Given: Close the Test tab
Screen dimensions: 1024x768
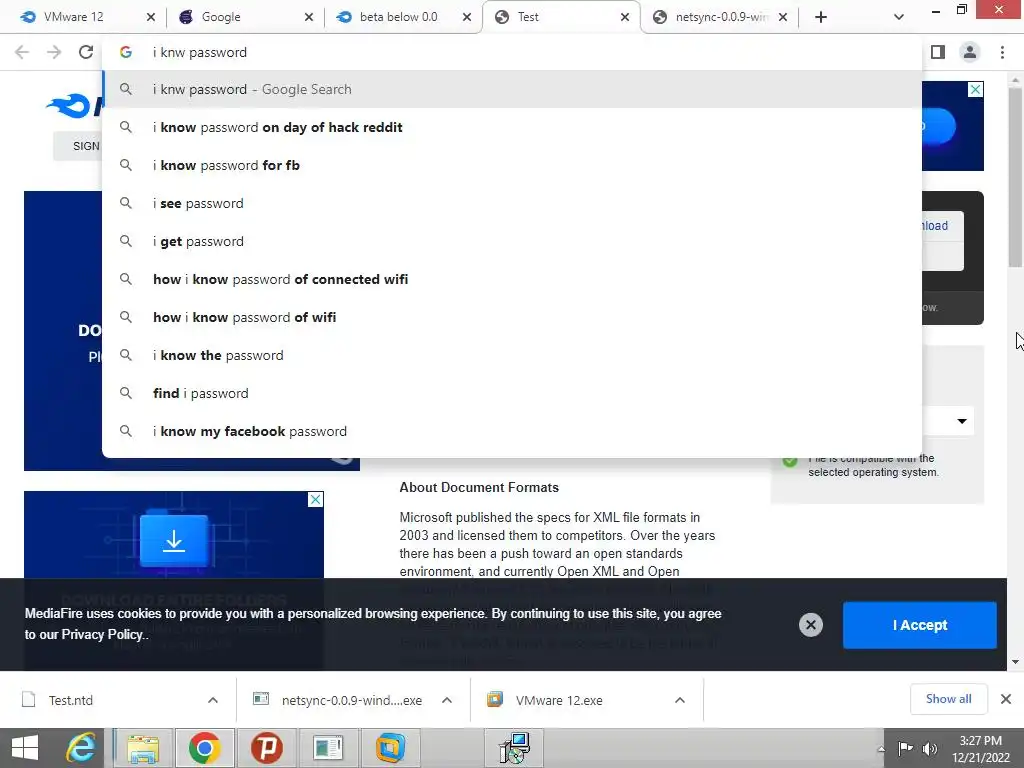Looking at the screenshot, I should click(625, 17).
